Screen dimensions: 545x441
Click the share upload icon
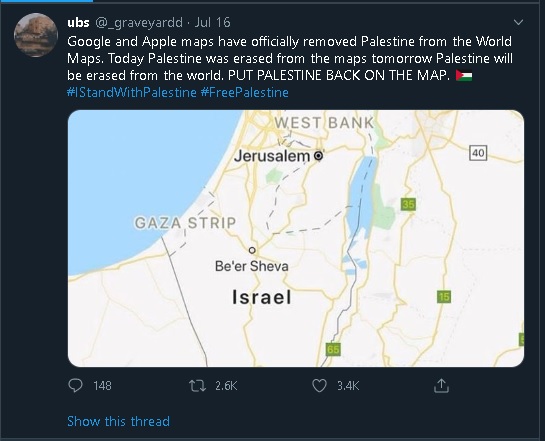coord(441,386)
